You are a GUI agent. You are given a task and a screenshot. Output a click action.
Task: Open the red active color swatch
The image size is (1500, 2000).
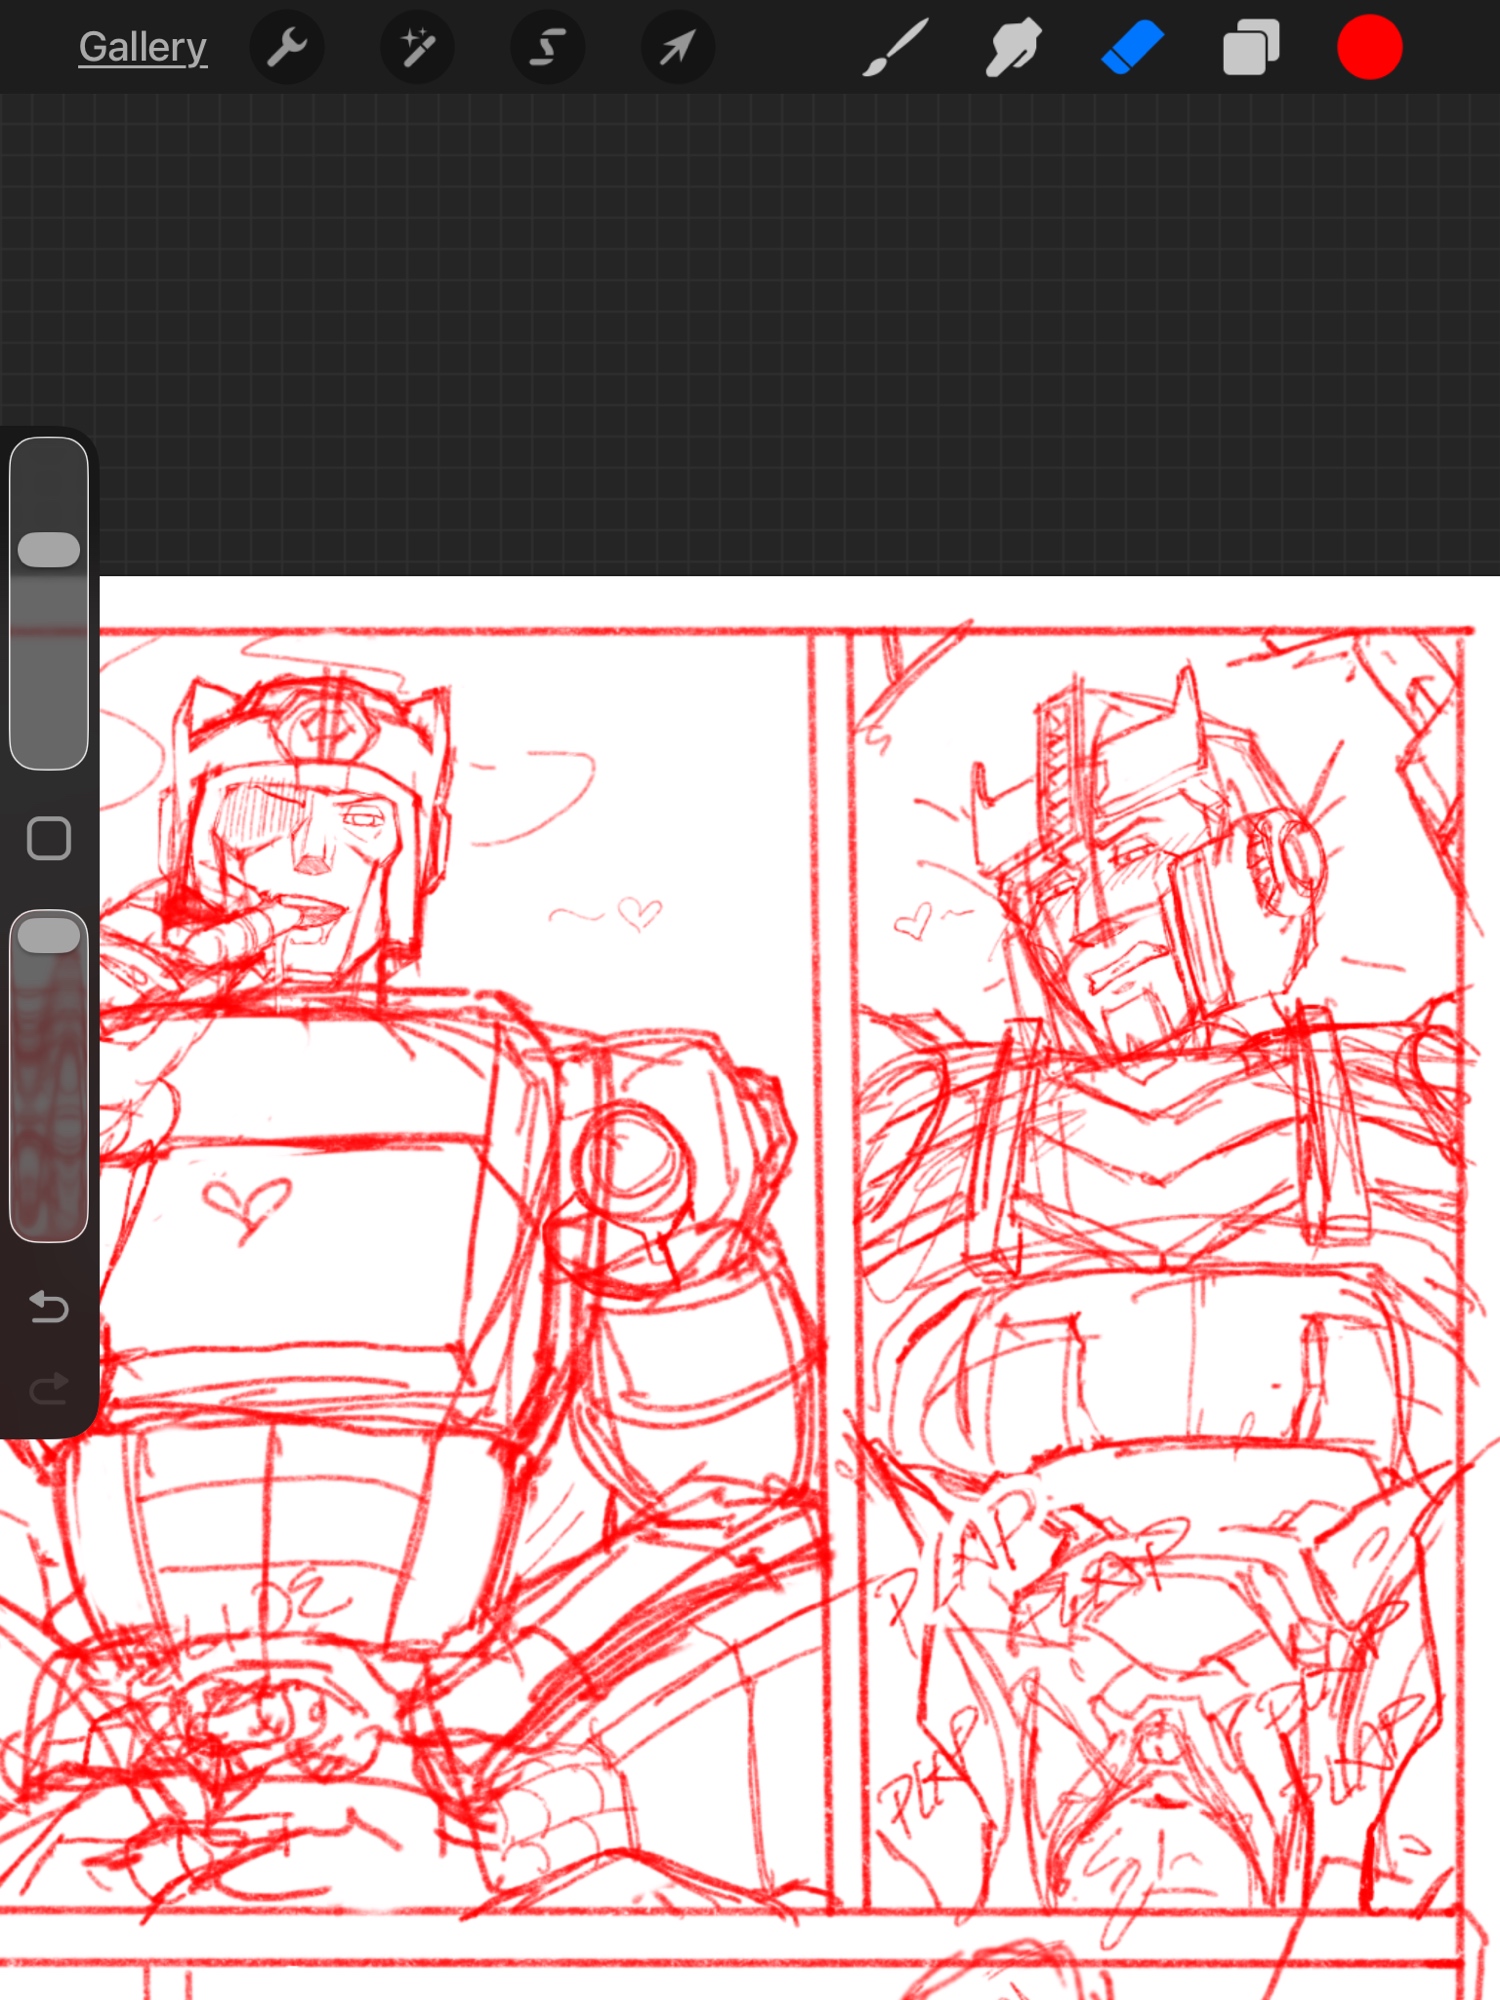(x=1369, y=47)
